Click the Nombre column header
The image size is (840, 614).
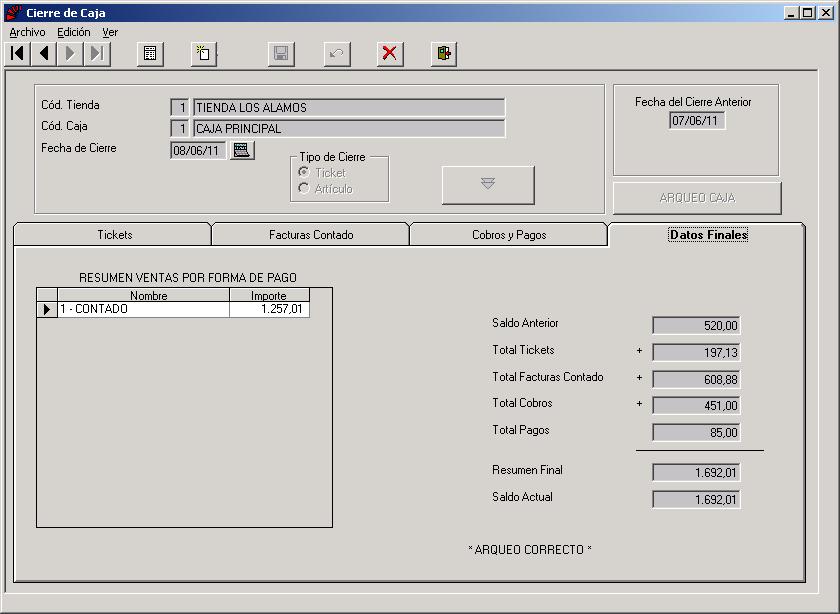tap(143, 295)
